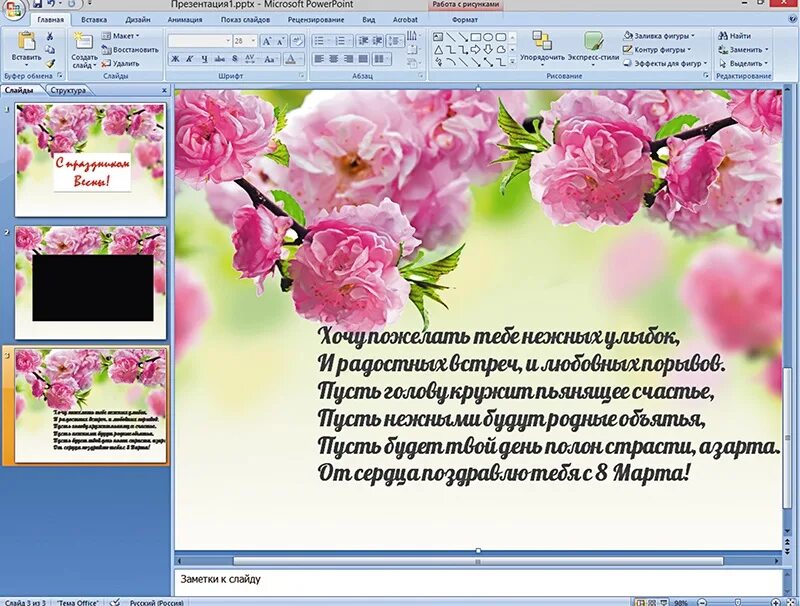Screen dimensions: 800x606
Task: Select slide 2 thumbnail with black rectangle
Action: [90, 283]
